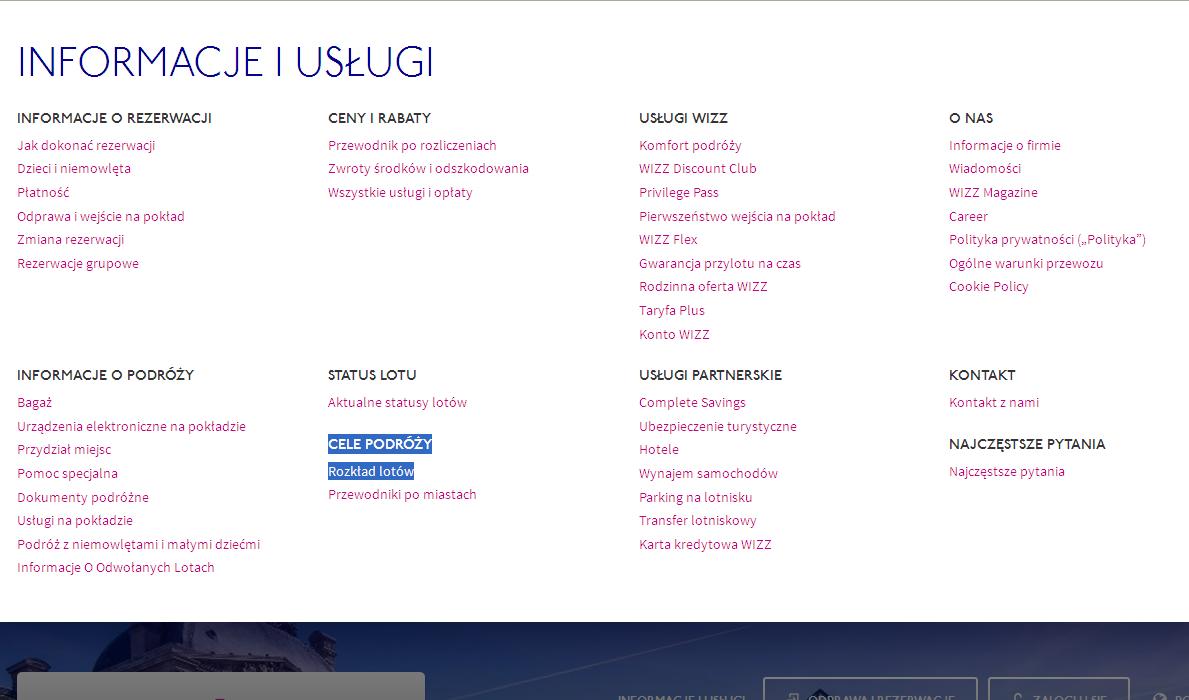Click the USŁUGI PARTNERSKIE heading
Screen dimensions: 1189x700
(x=711, y=375)
